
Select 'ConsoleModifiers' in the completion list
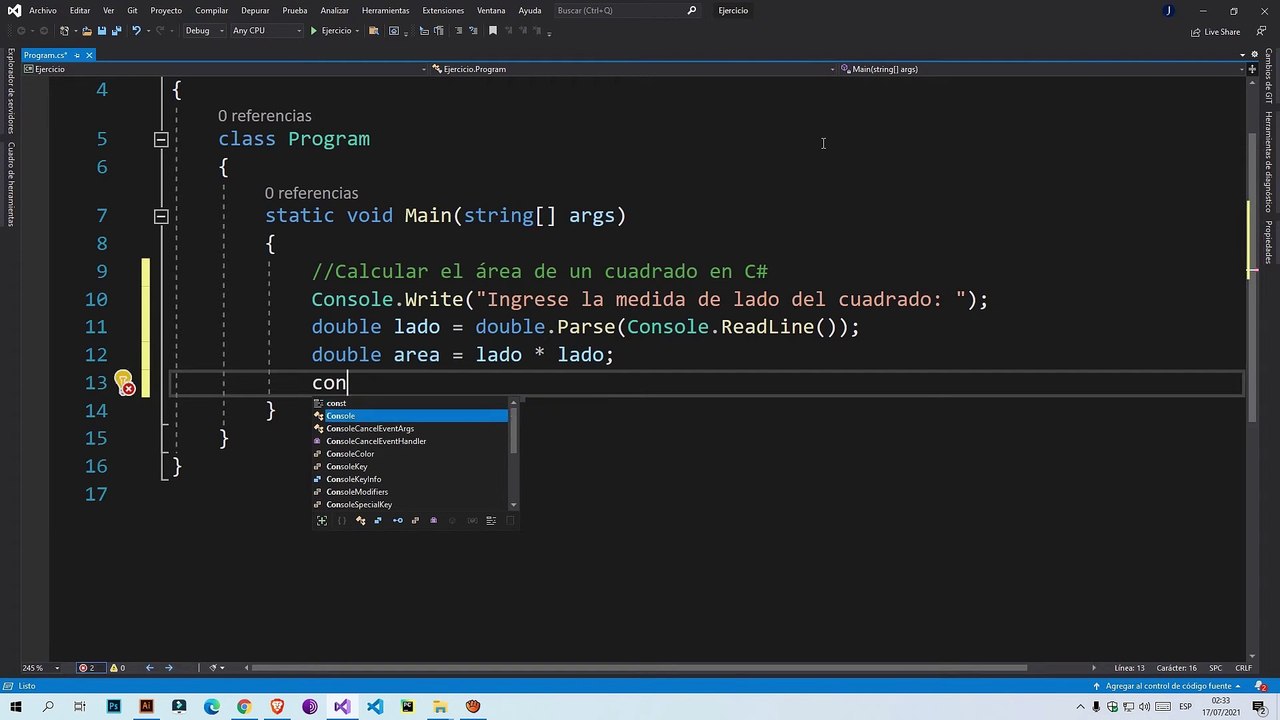coord(410,492)
